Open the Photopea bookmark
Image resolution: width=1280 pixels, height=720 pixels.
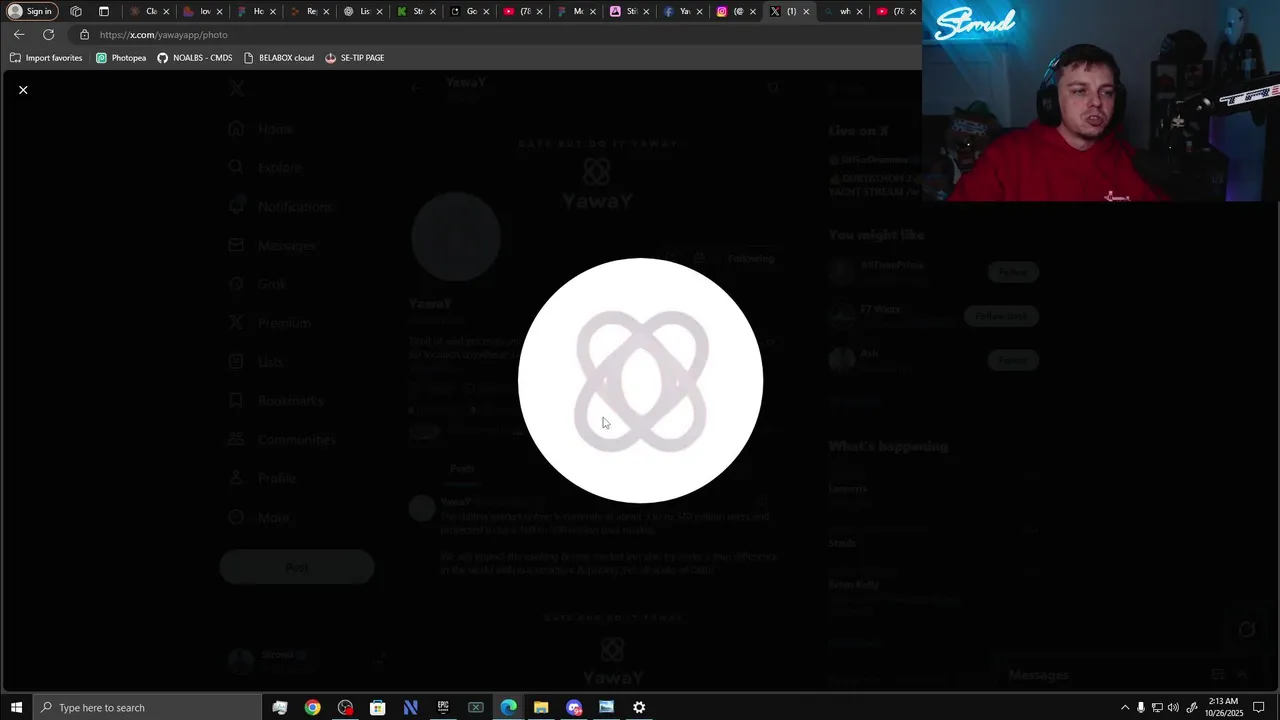tap(121, 58)
